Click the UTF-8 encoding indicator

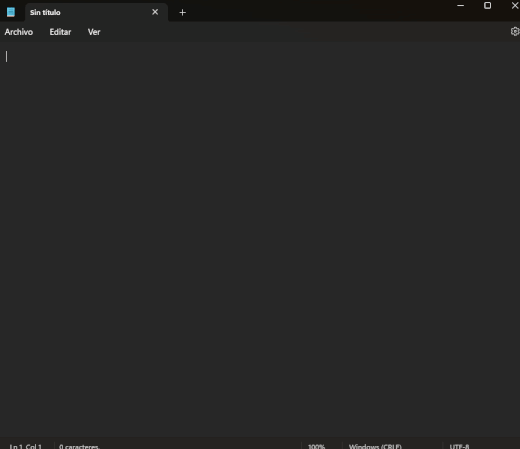459,446
